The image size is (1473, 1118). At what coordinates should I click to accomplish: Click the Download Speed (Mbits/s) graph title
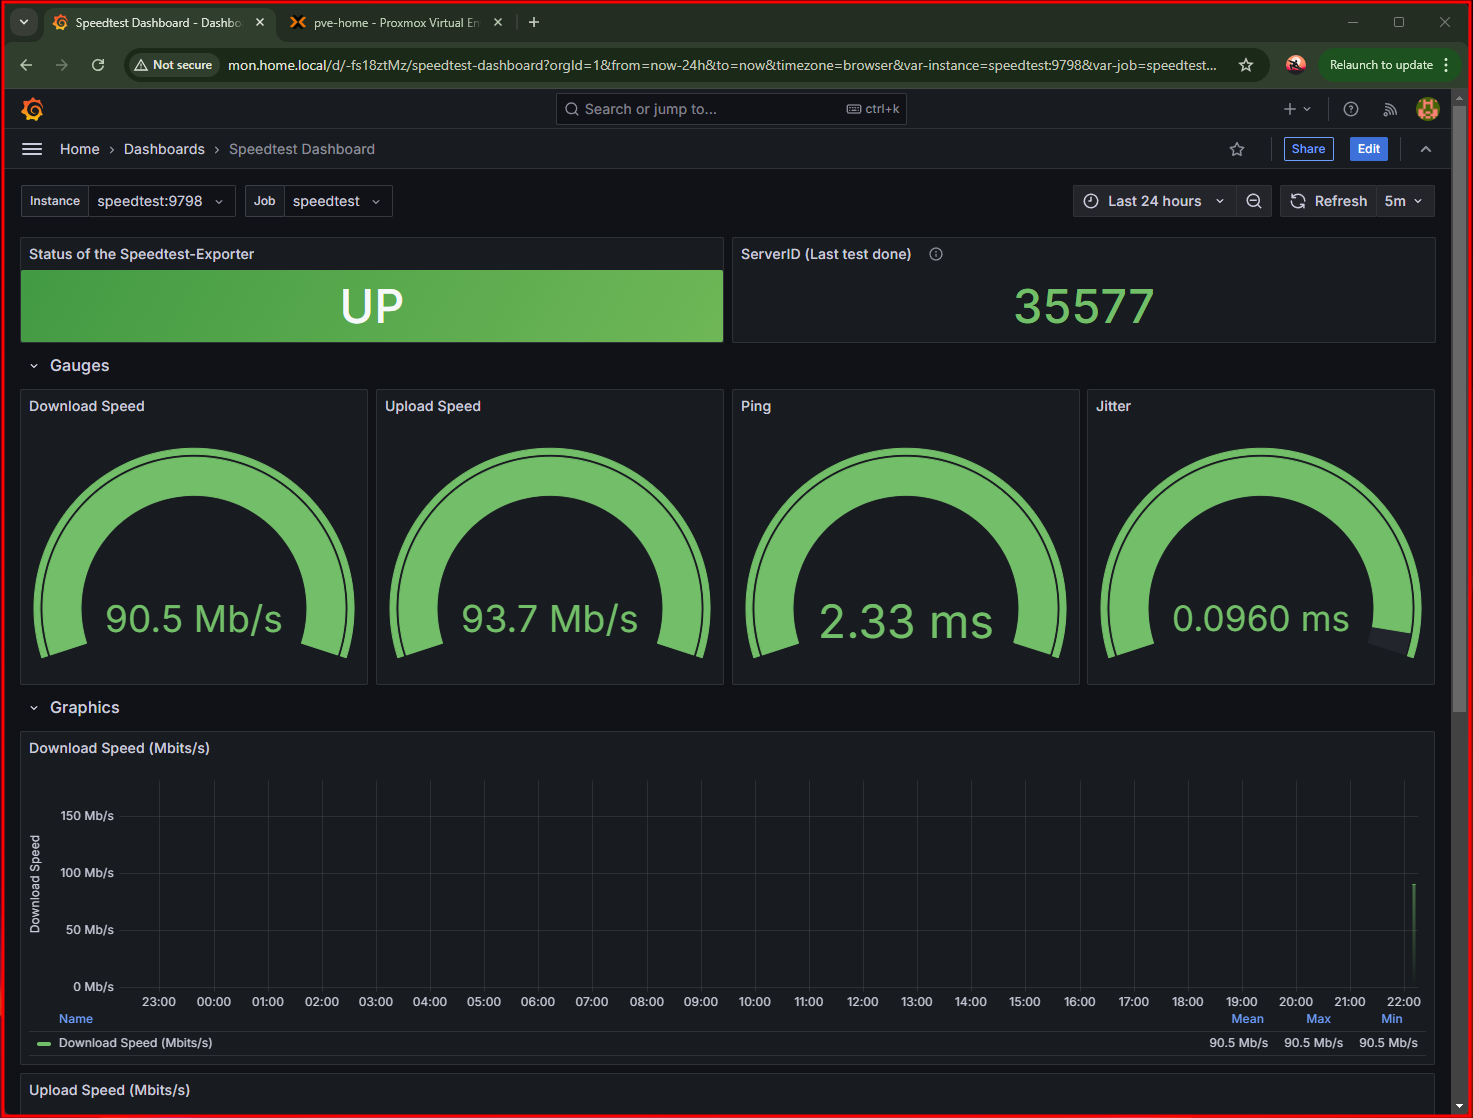click(119, 748)
